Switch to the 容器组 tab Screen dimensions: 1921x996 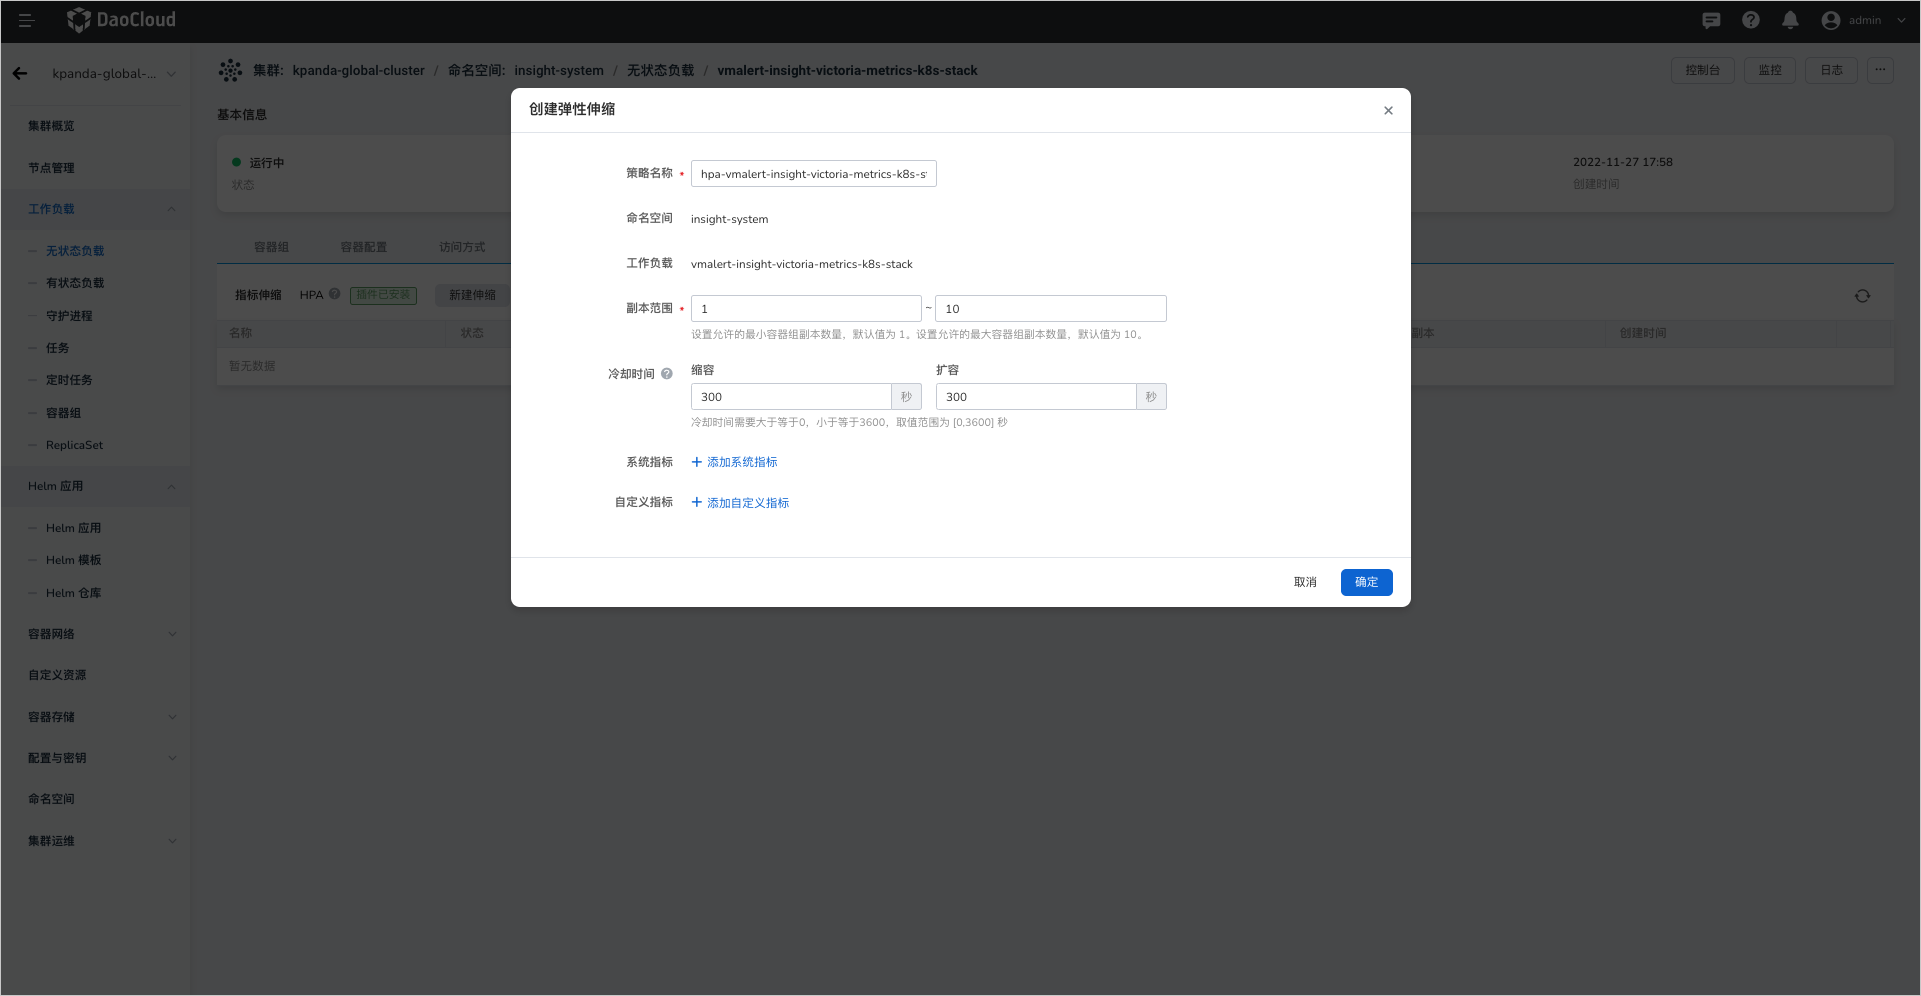tap(271, 247)
